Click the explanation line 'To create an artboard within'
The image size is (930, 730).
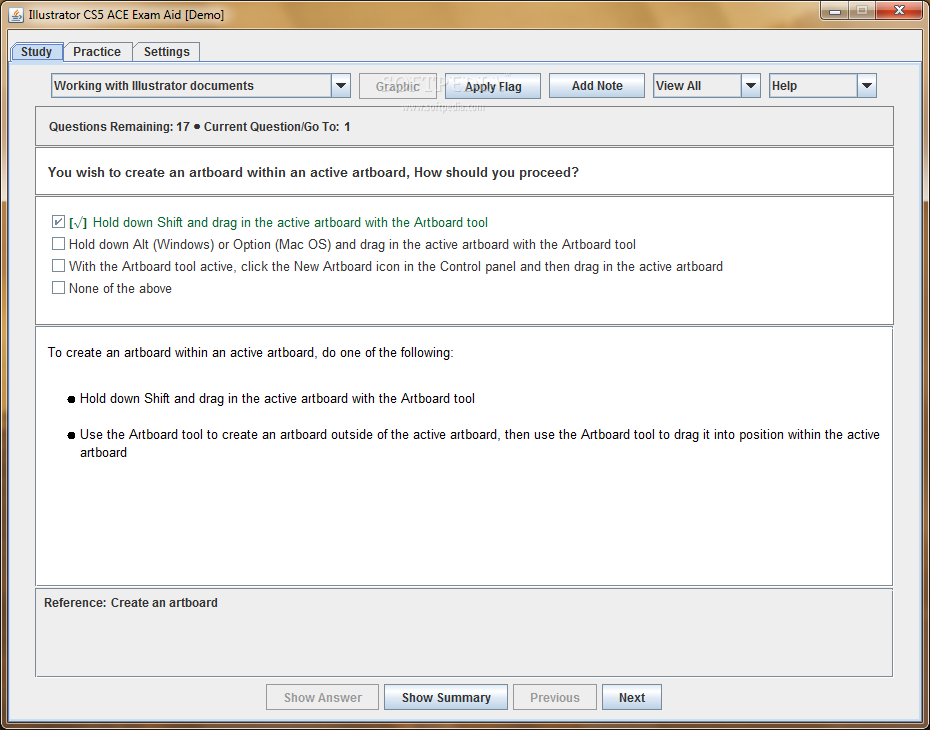[250, 352]
